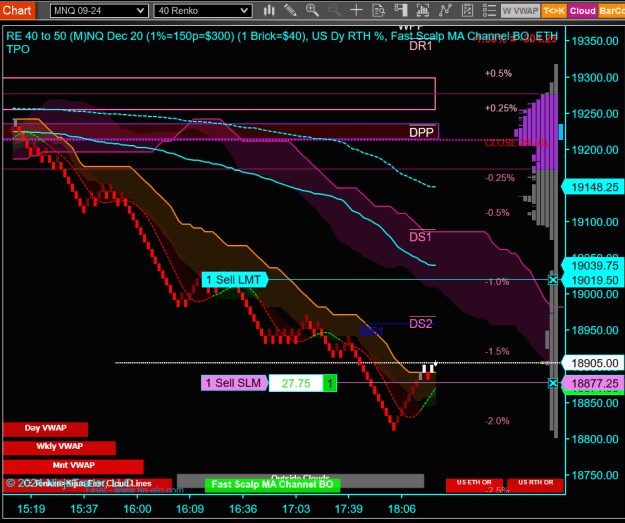The image size is (625, 523).
Task: Open the Data Series icon
Action: click(423, 10)
